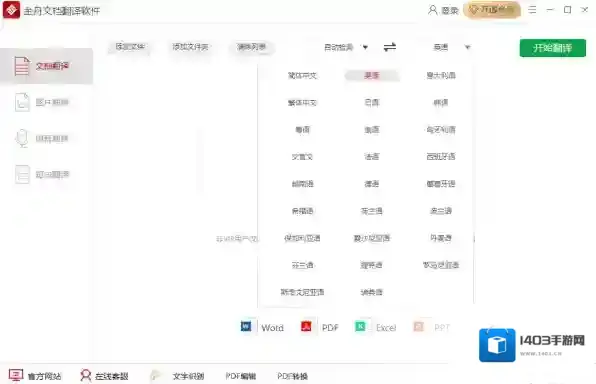Click the Word file type icon
This screenshot has height=384, width=596.
(x=246, y=327)
